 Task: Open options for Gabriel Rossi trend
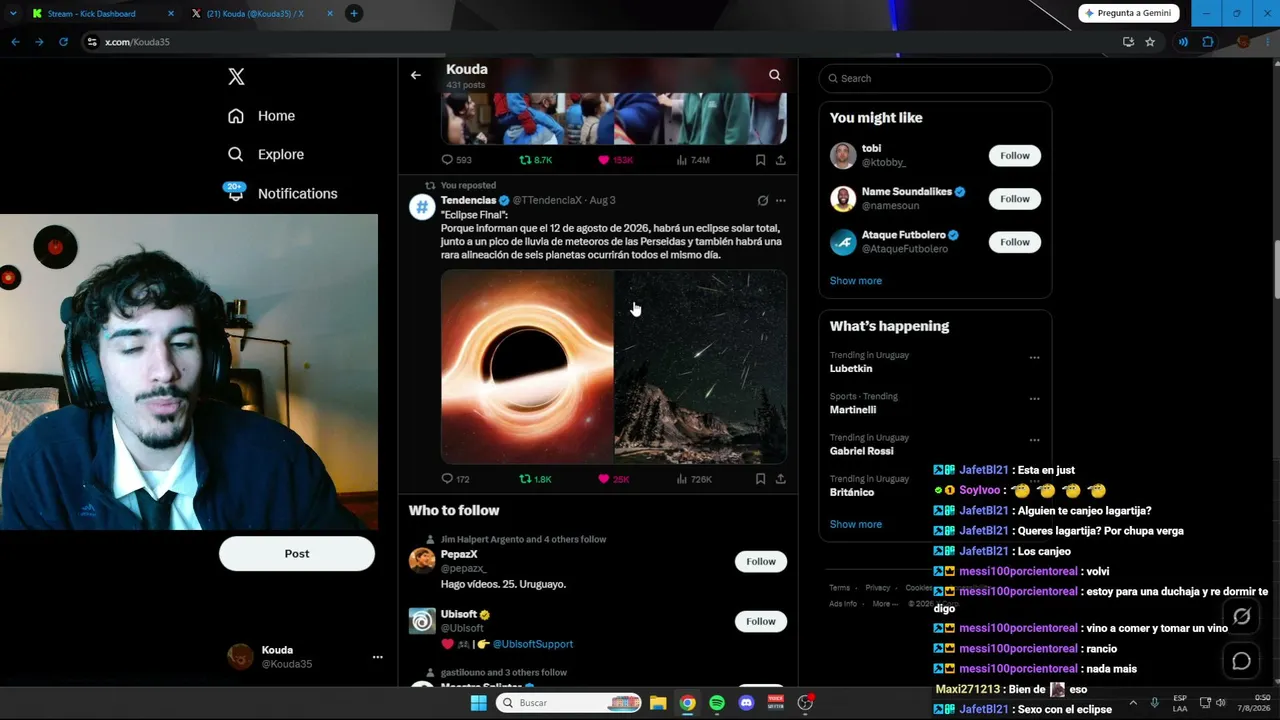[1035, 439]
